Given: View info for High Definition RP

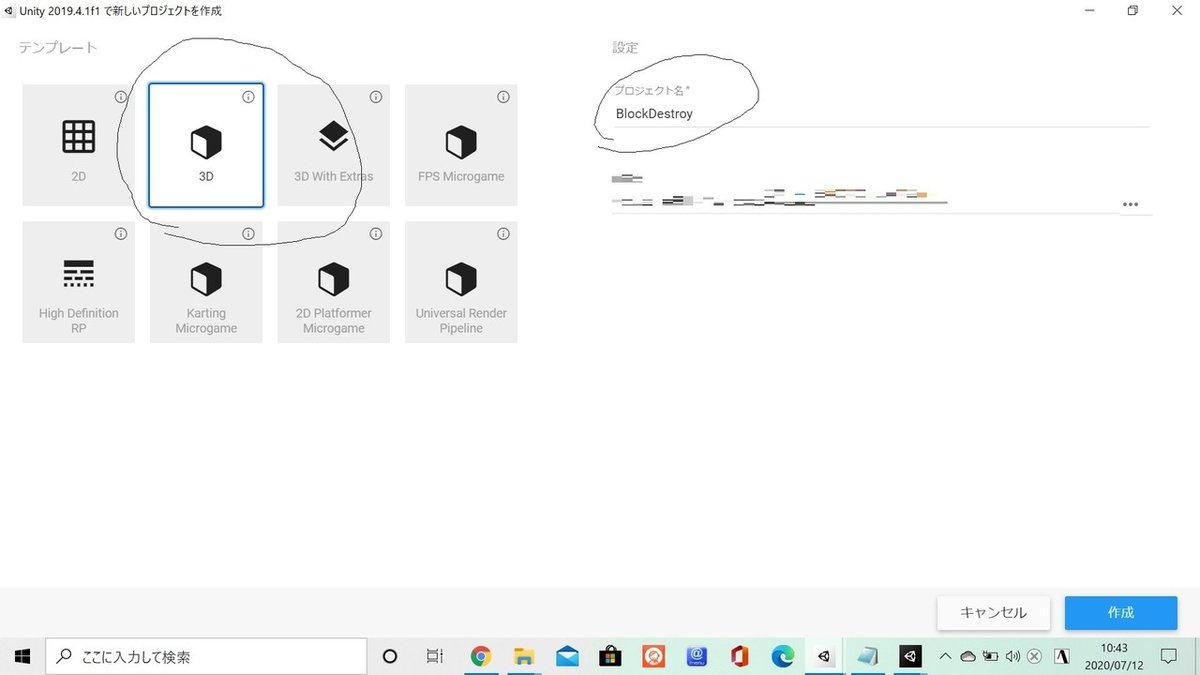Looking at the screenshot, I should tap(121, 234).
